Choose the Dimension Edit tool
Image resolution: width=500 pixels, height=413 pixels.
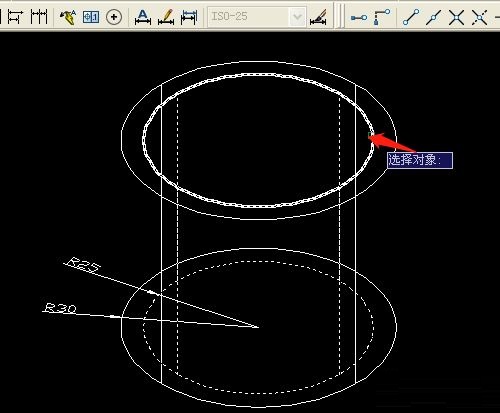point(143,17)
